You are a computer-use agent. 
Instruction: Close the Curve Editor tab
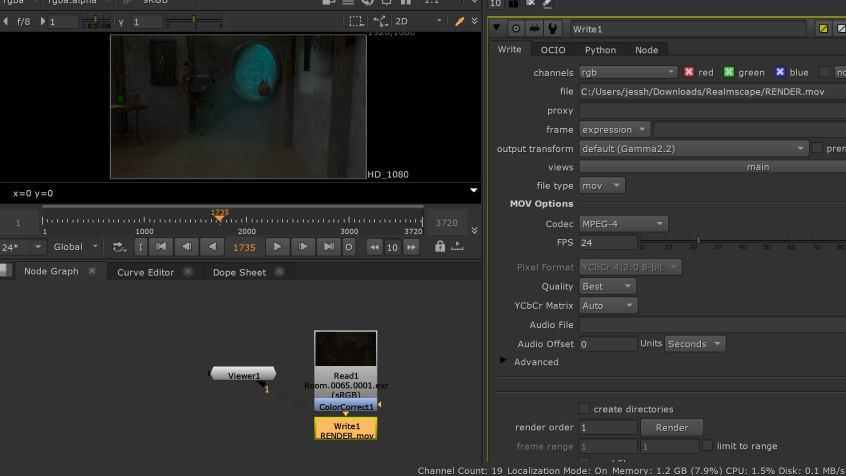click(188, 272)
